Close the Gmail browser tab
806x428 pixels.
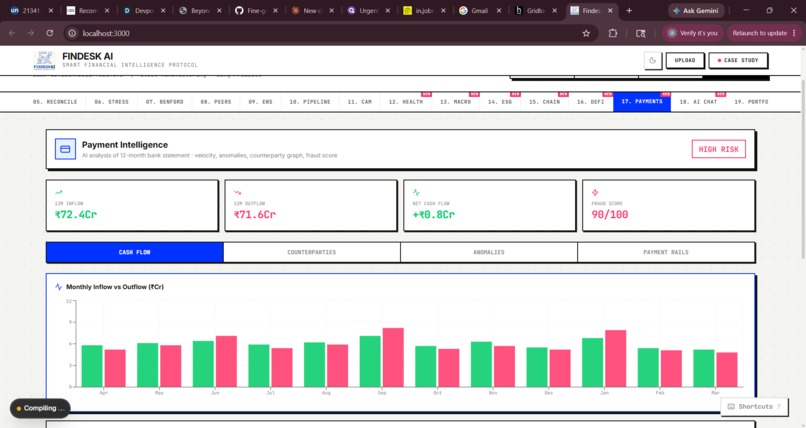(x=499, y=11)
